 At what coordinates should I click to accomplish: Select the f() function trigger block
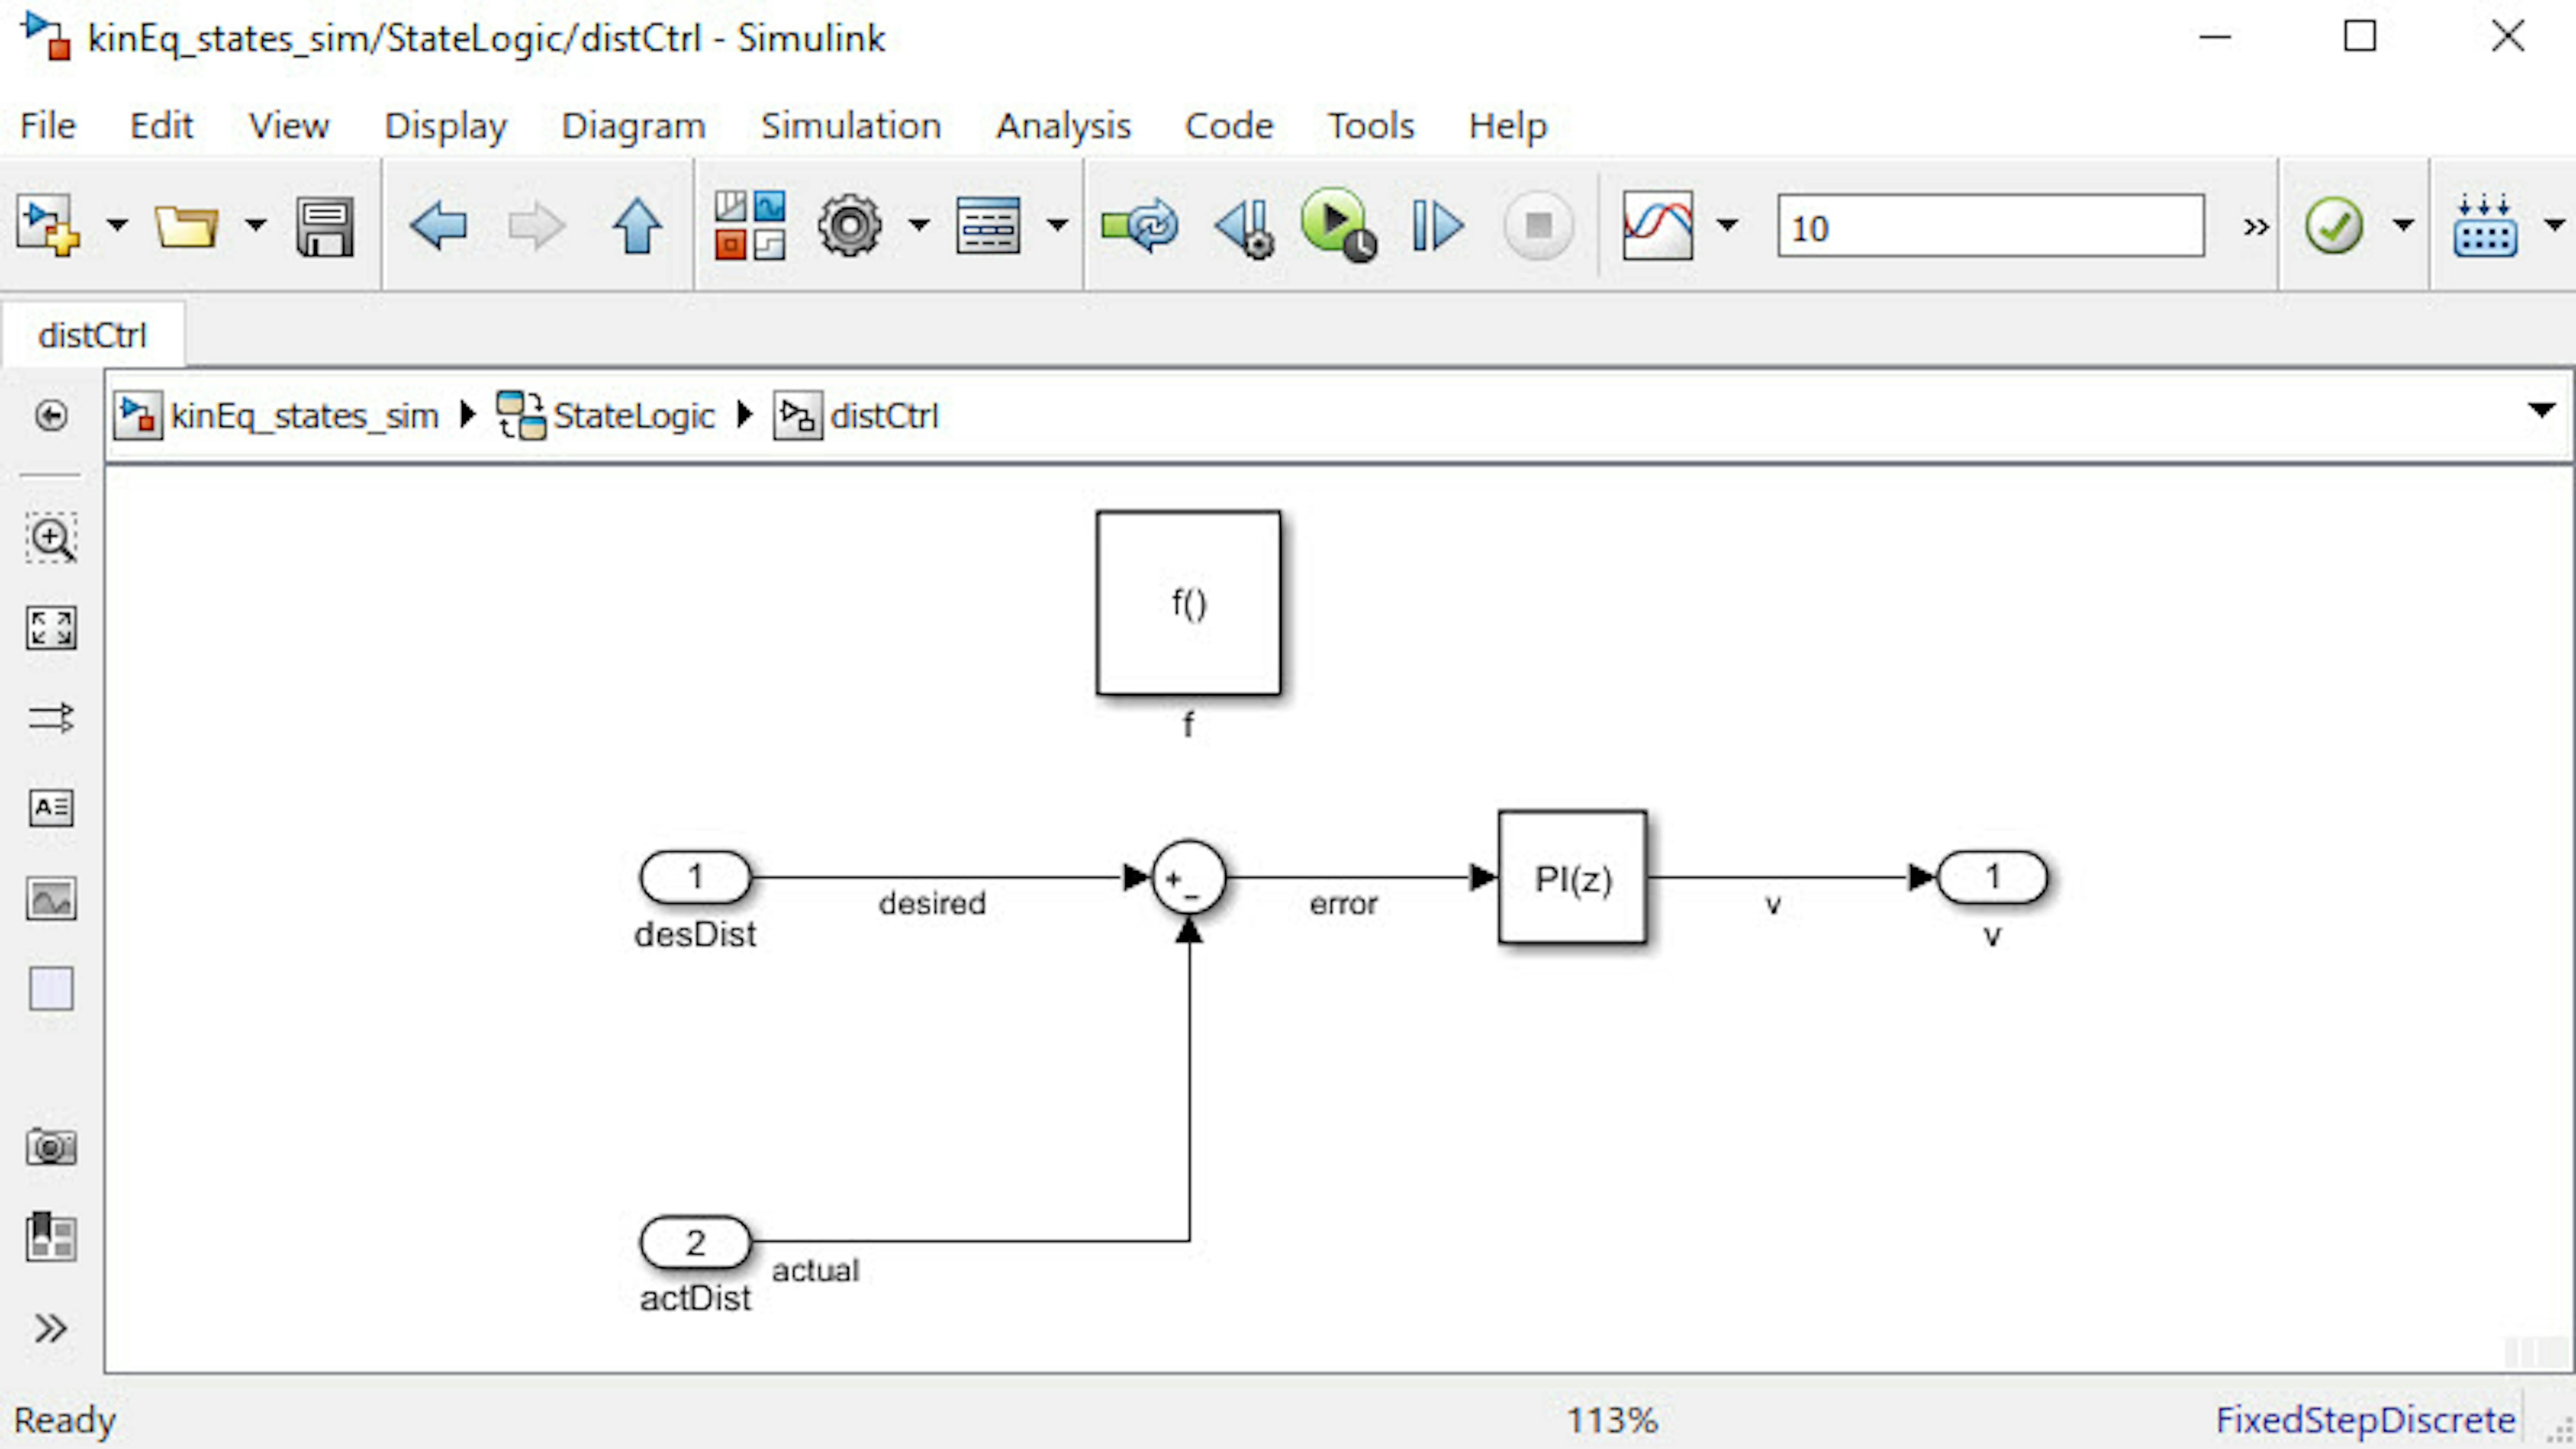coord(1188,603)
